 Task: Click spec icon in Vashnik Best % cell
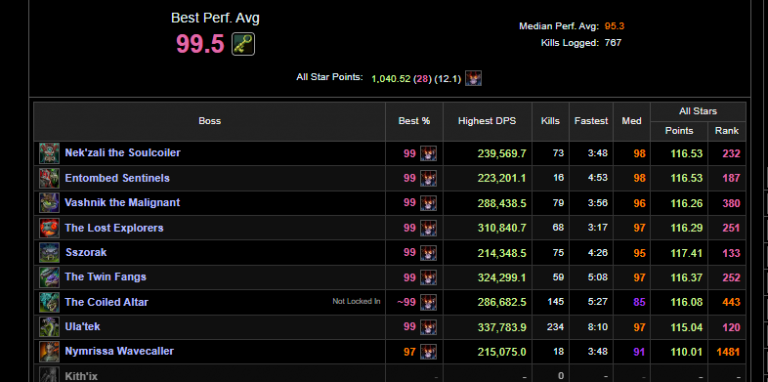tap(428, 203)
